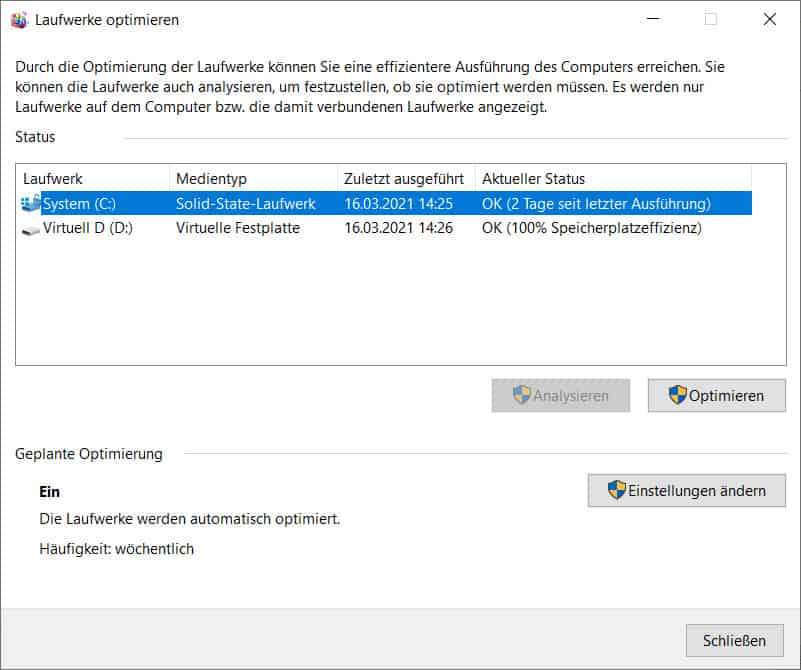Image resolution: width=801 pixels, height=670 pixels.
Task: Click the System (C:) drive icon
Action: click(31, 203)
